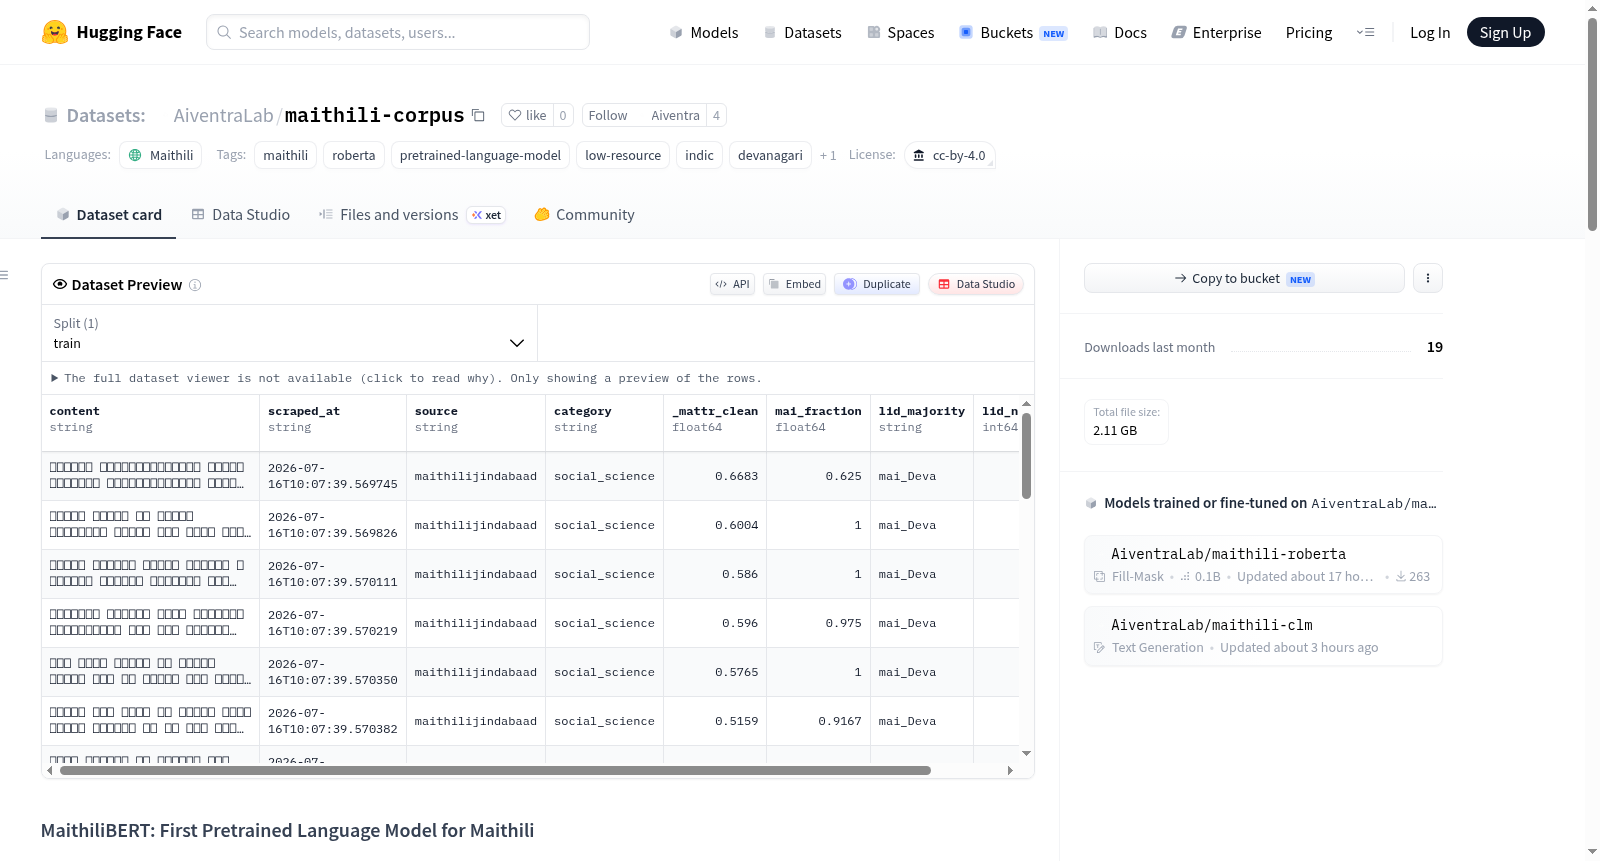Open the extra navigation menu icon
The height and width of the screenshot is (861, 1600).
coord(1365,32)
